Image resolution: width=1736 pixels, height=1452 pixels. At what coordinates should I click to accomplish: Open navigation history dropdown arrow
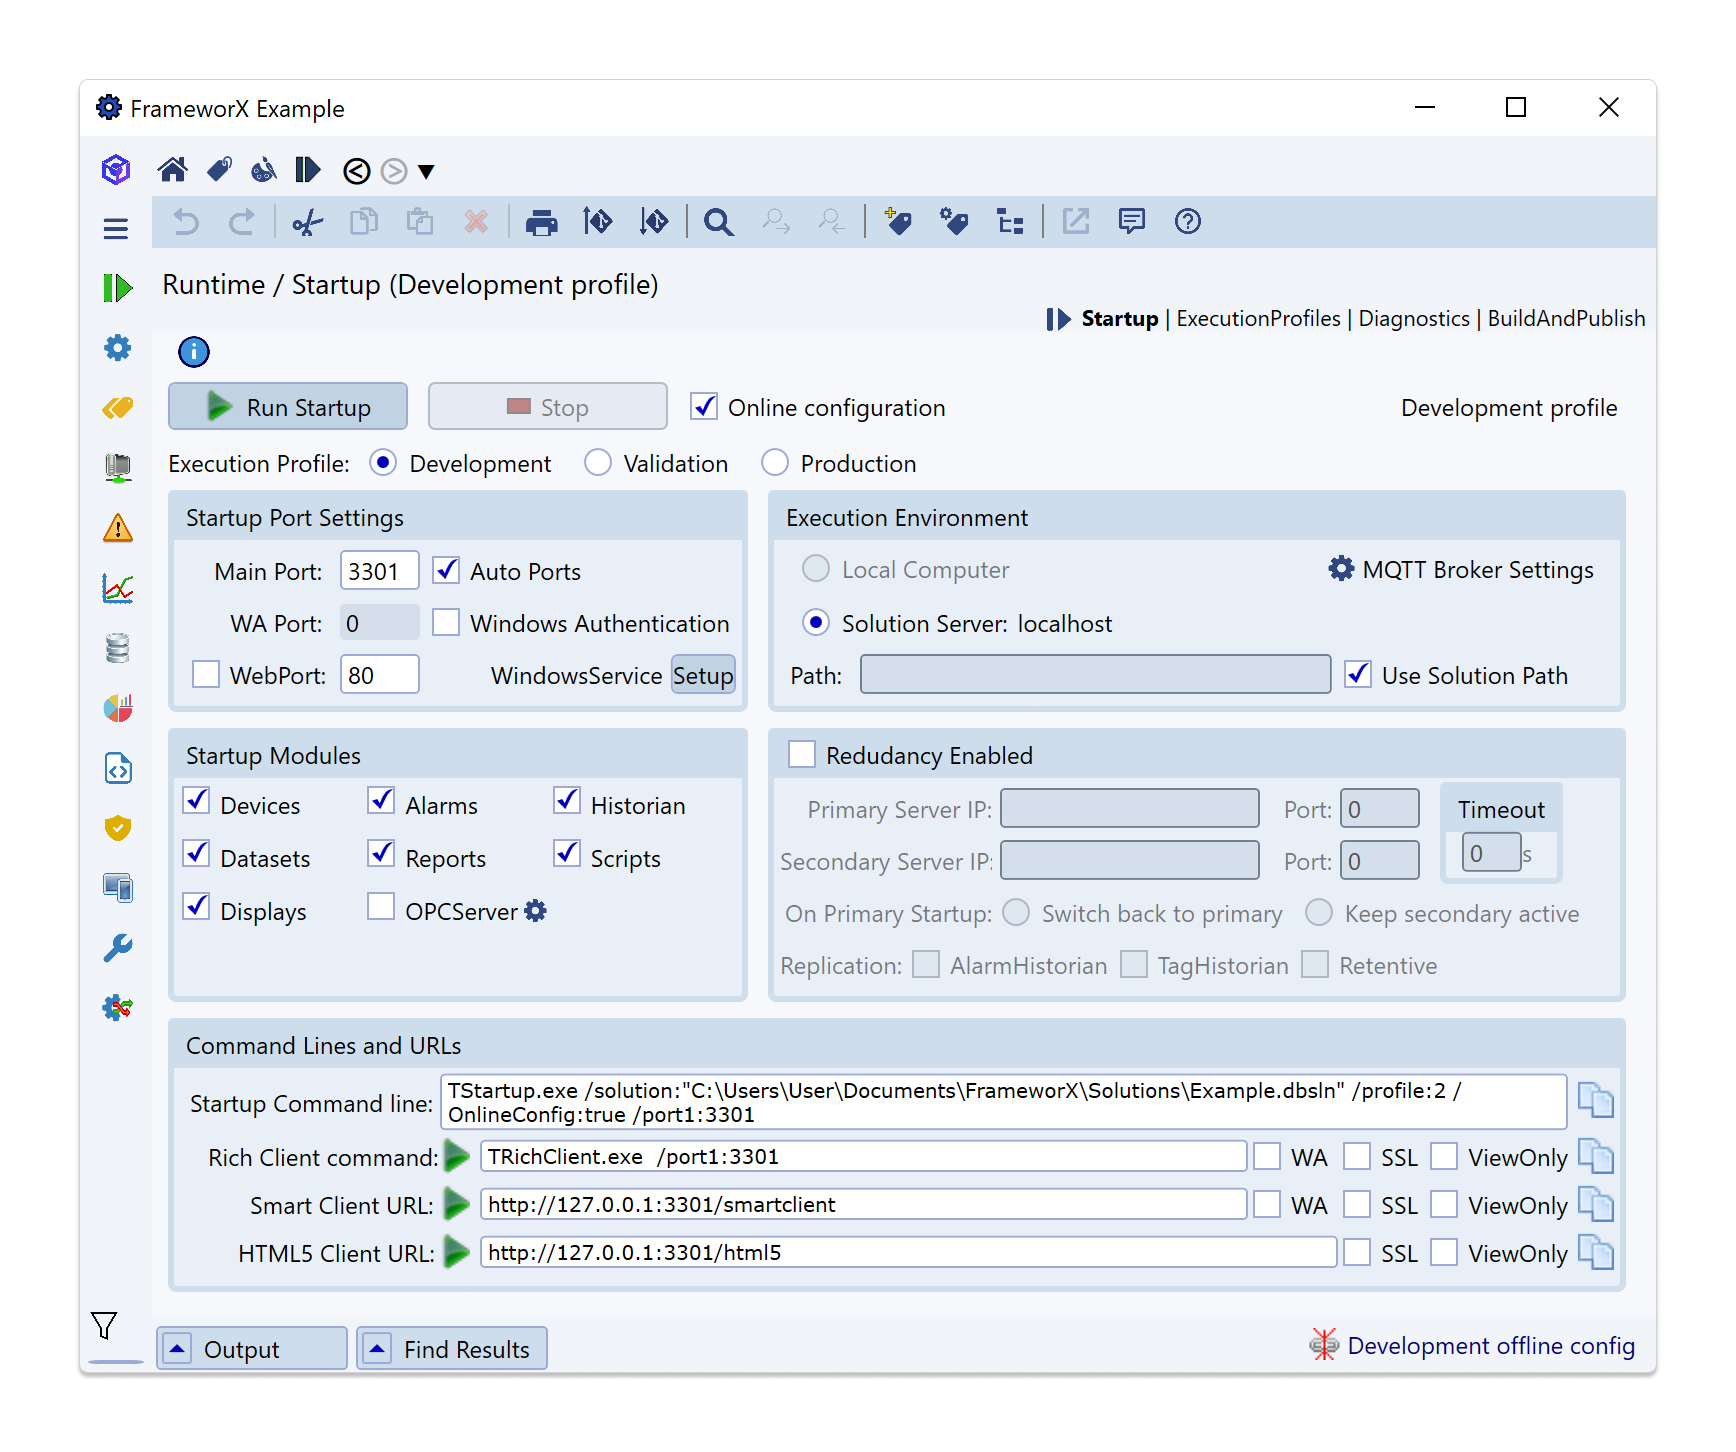pos(426,172)
